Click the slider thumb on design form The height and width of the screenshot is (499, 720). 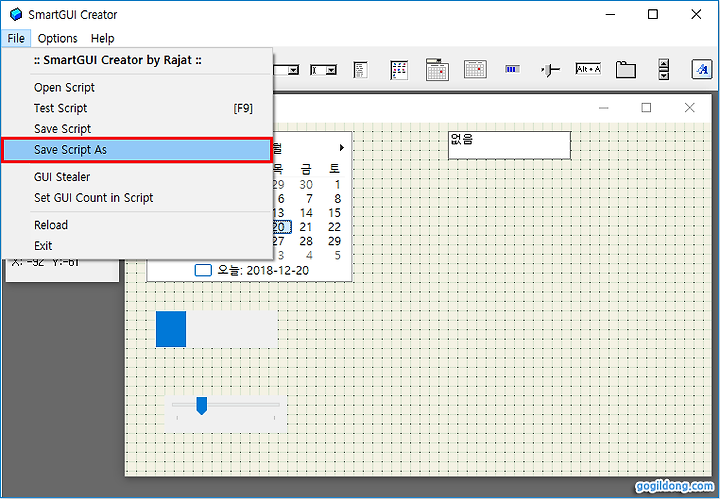click(x=202, y=406)
